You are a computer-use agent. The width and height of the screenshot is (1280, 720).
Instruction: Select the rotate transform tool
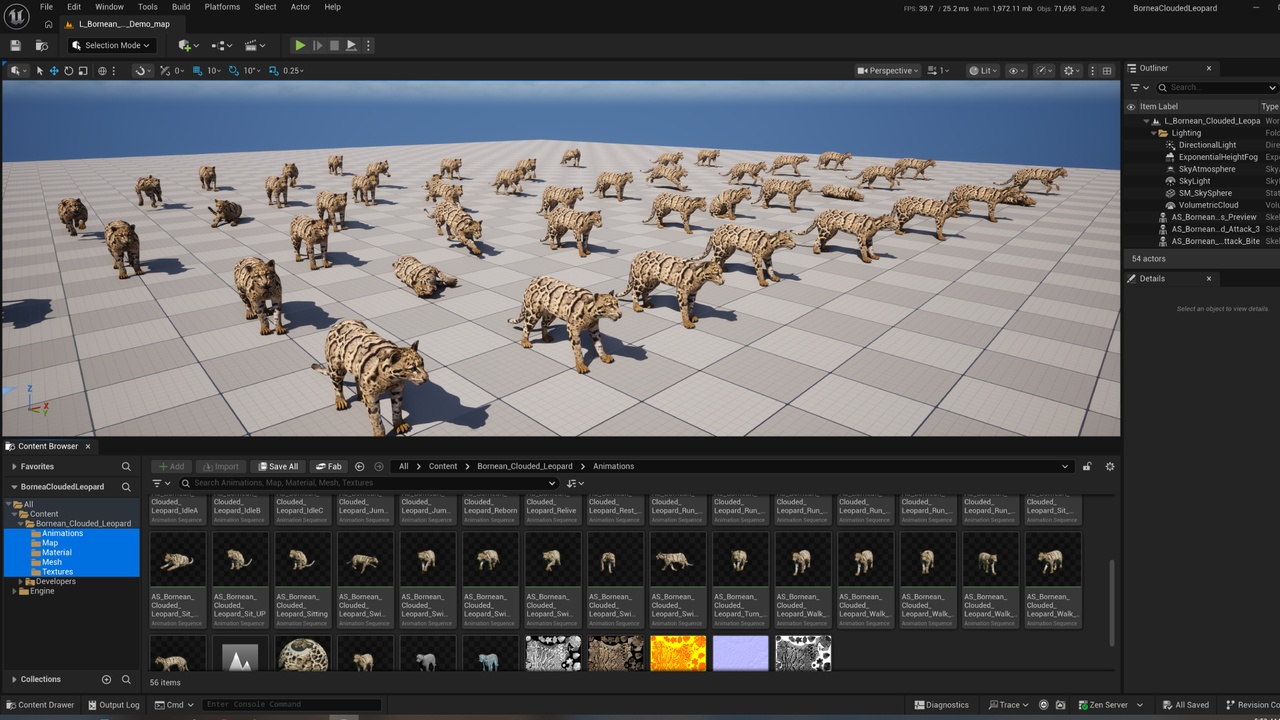point(68,71)
